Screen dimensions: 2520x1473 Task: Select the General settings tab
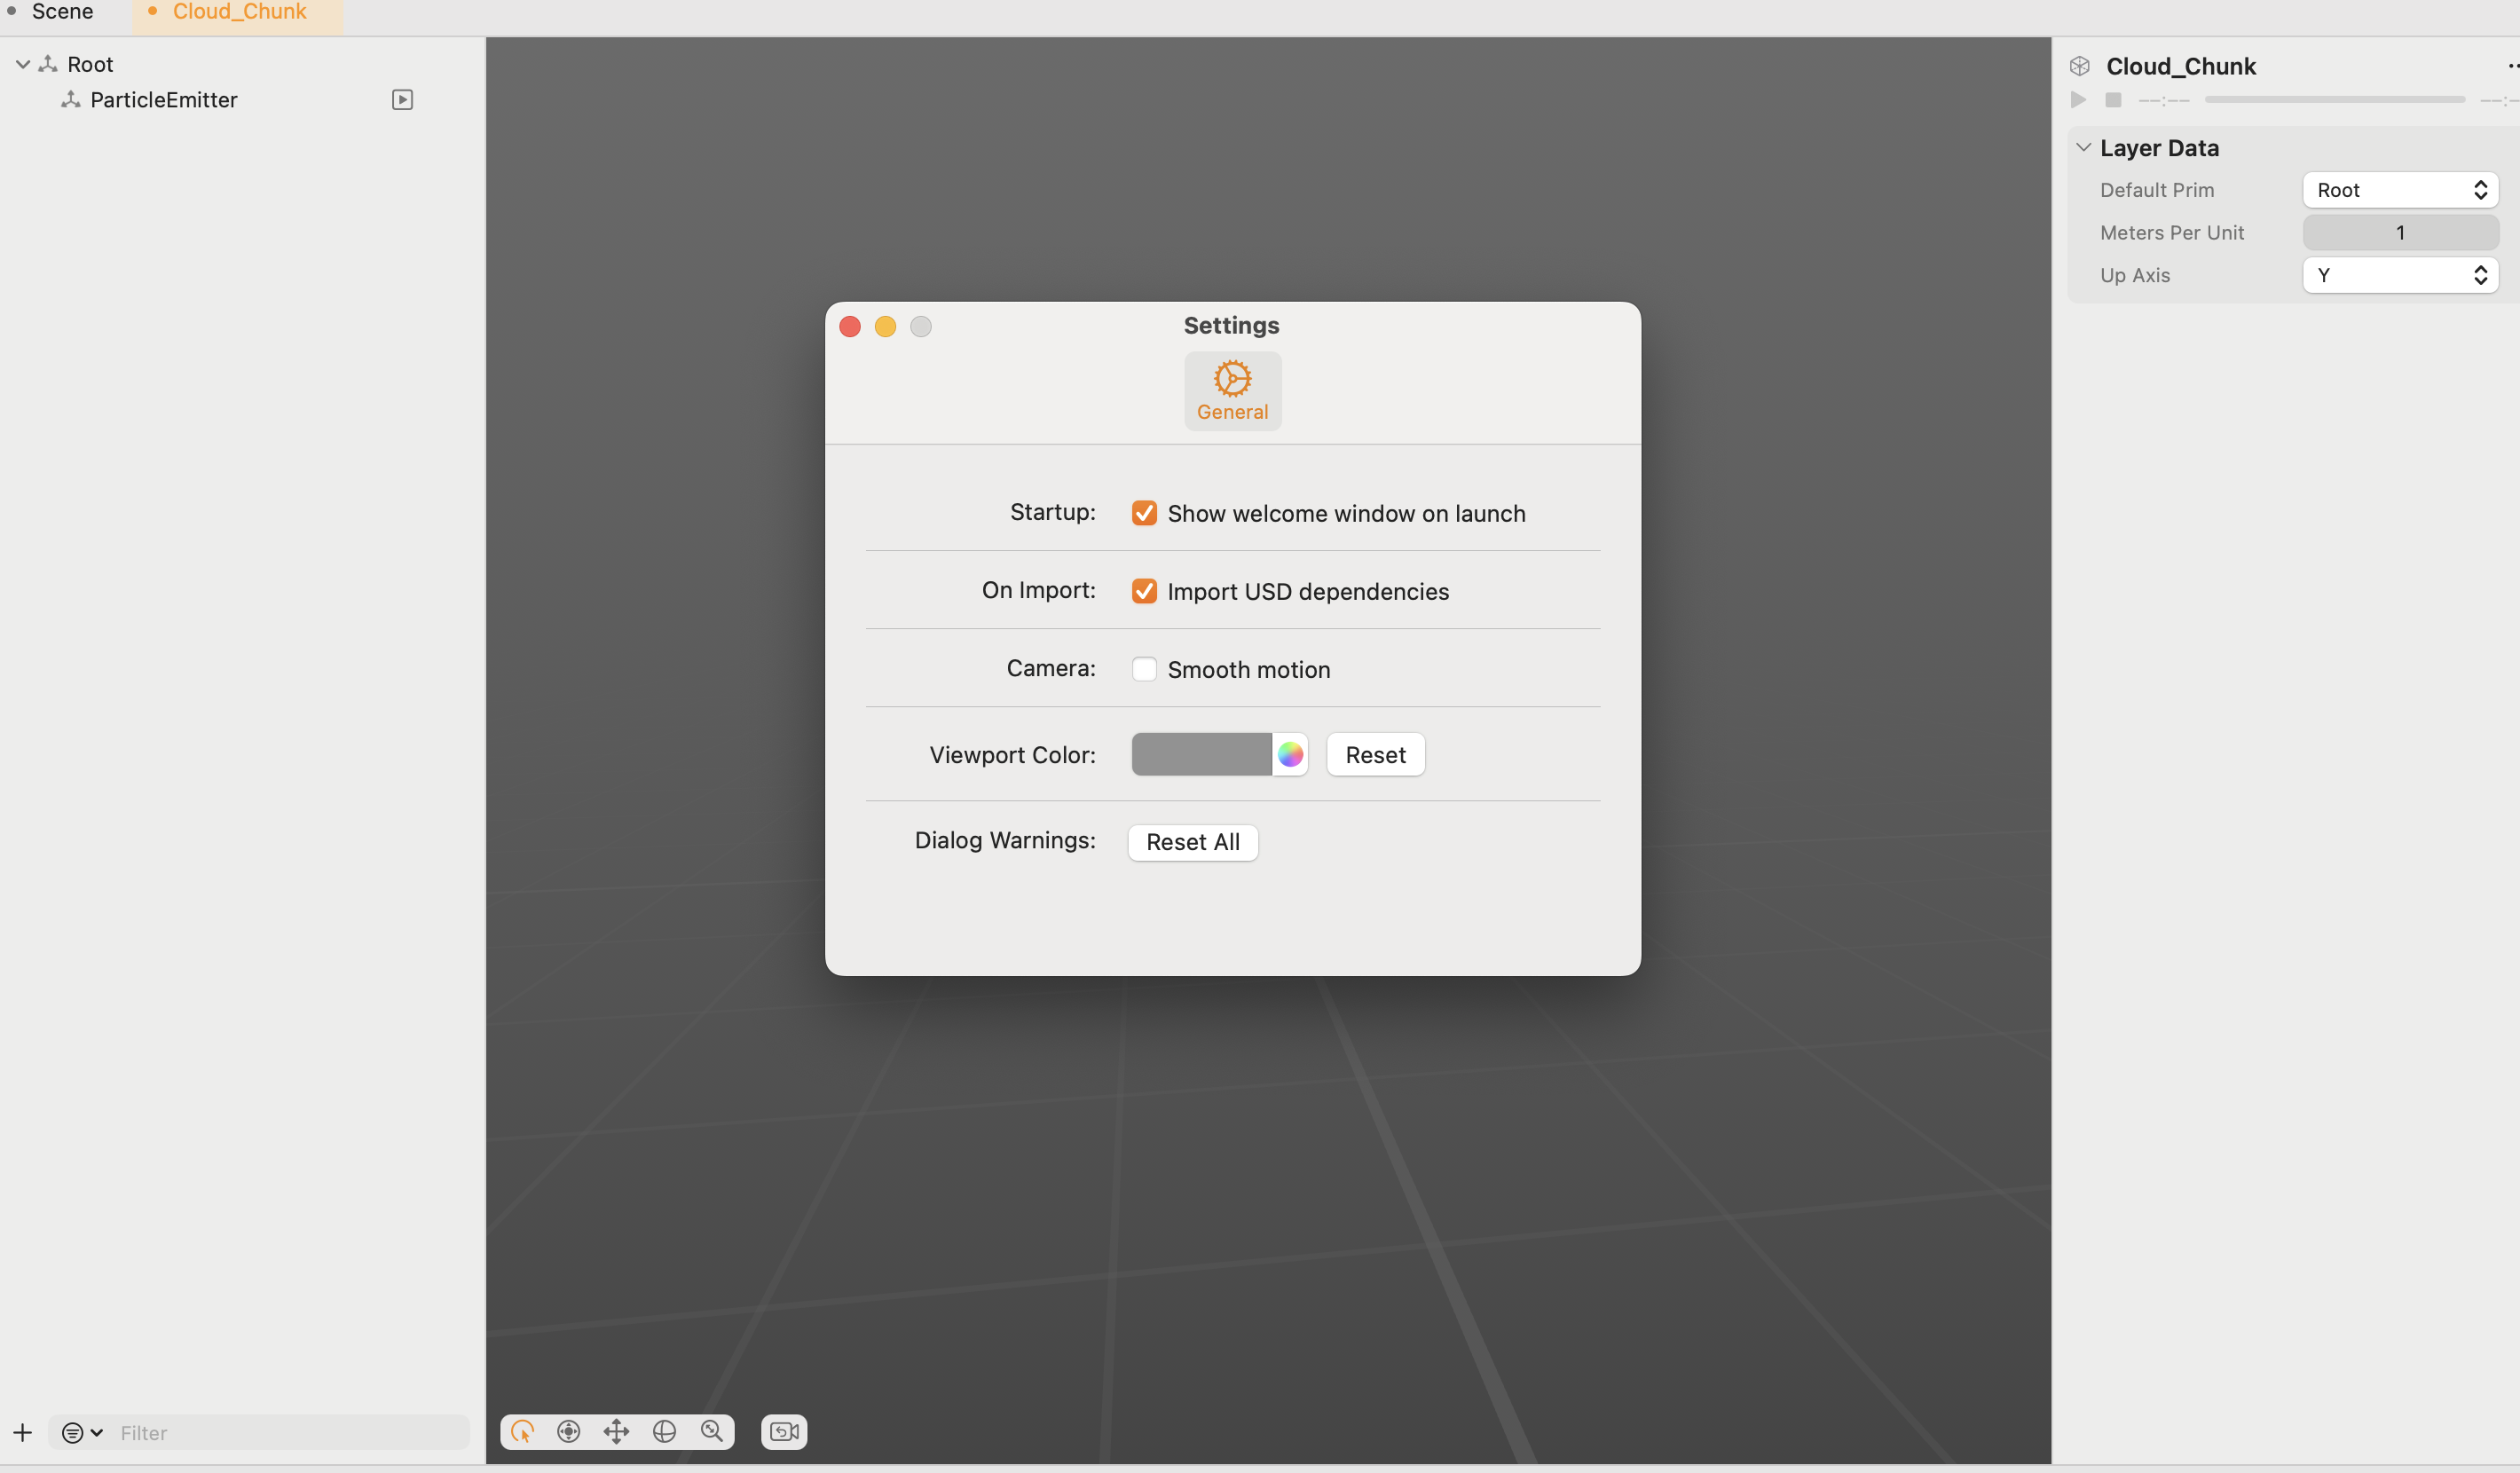[x=1232, y=391]
